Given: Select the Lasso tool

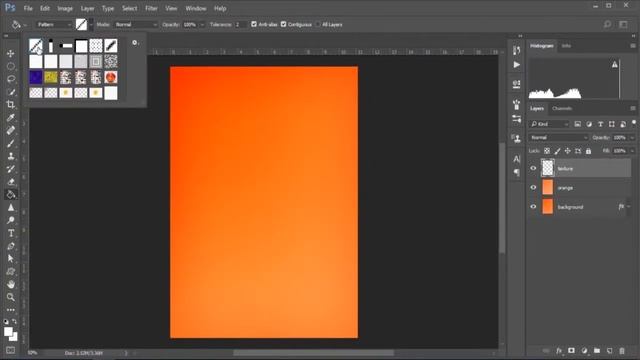Looking at the screenshot, I should click(x=11, y=79).
